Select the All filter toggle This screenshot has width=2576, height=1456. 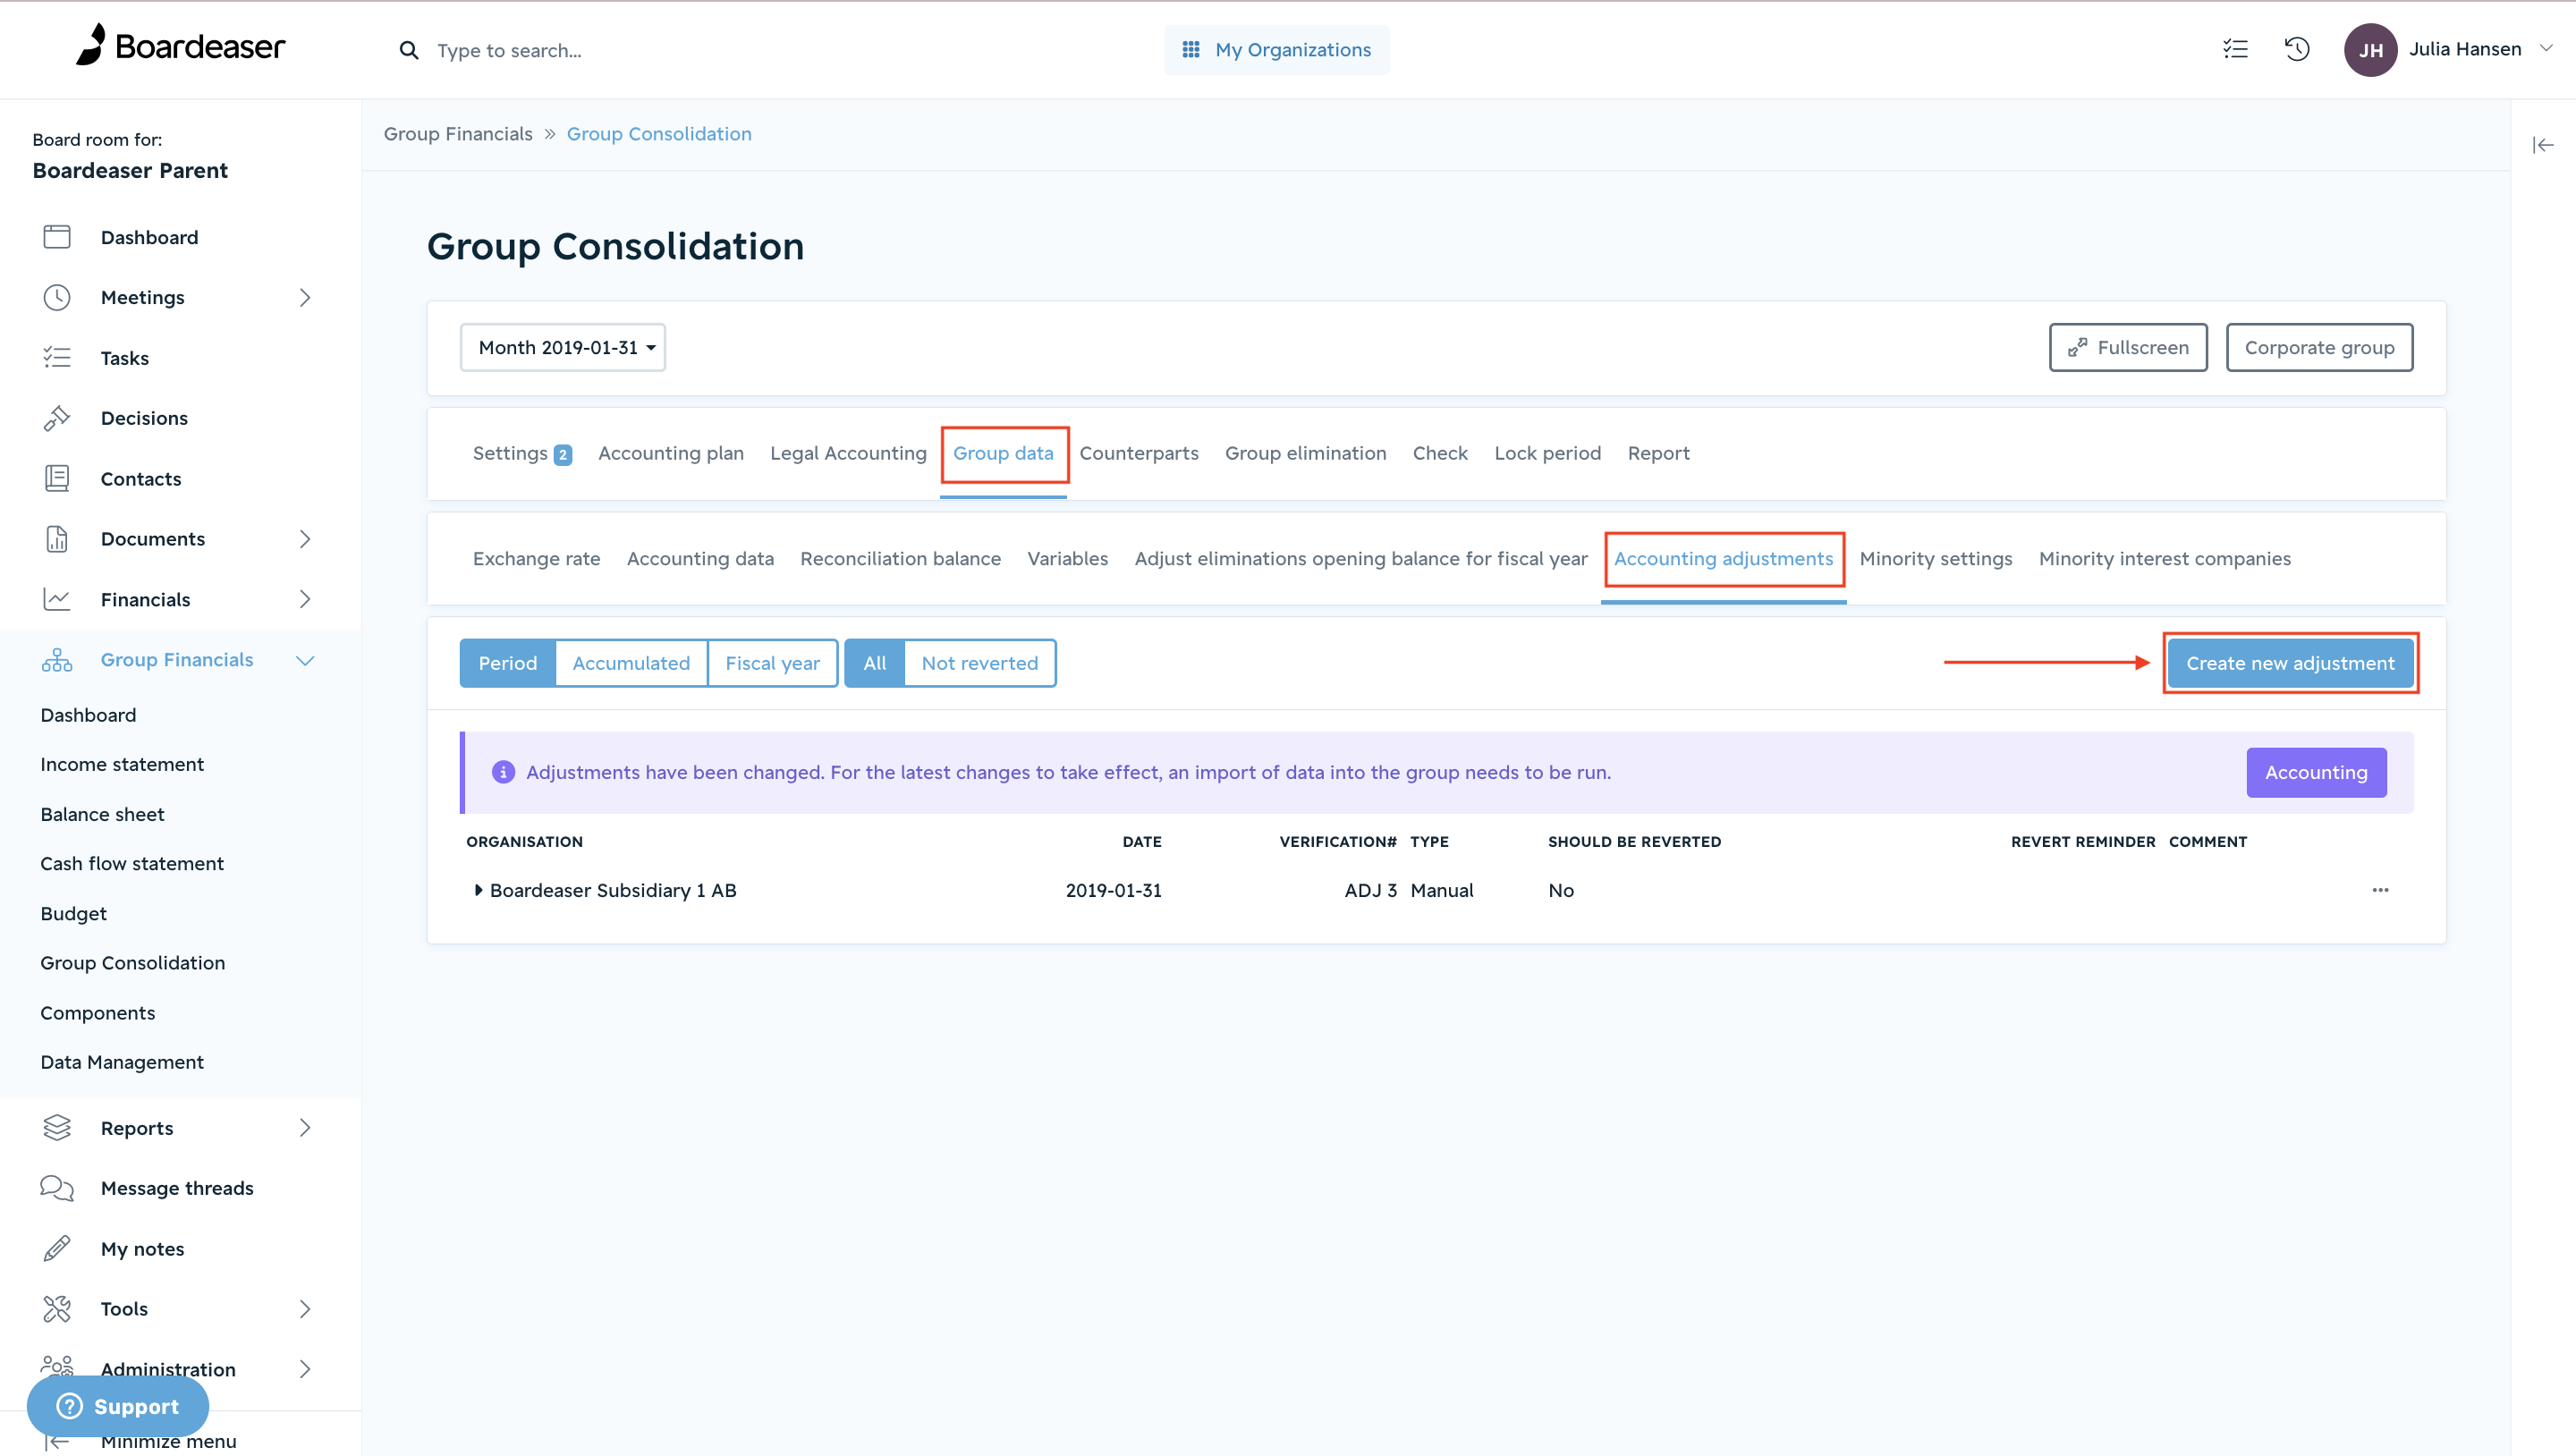pyautogui.click(x=874, y=663)
